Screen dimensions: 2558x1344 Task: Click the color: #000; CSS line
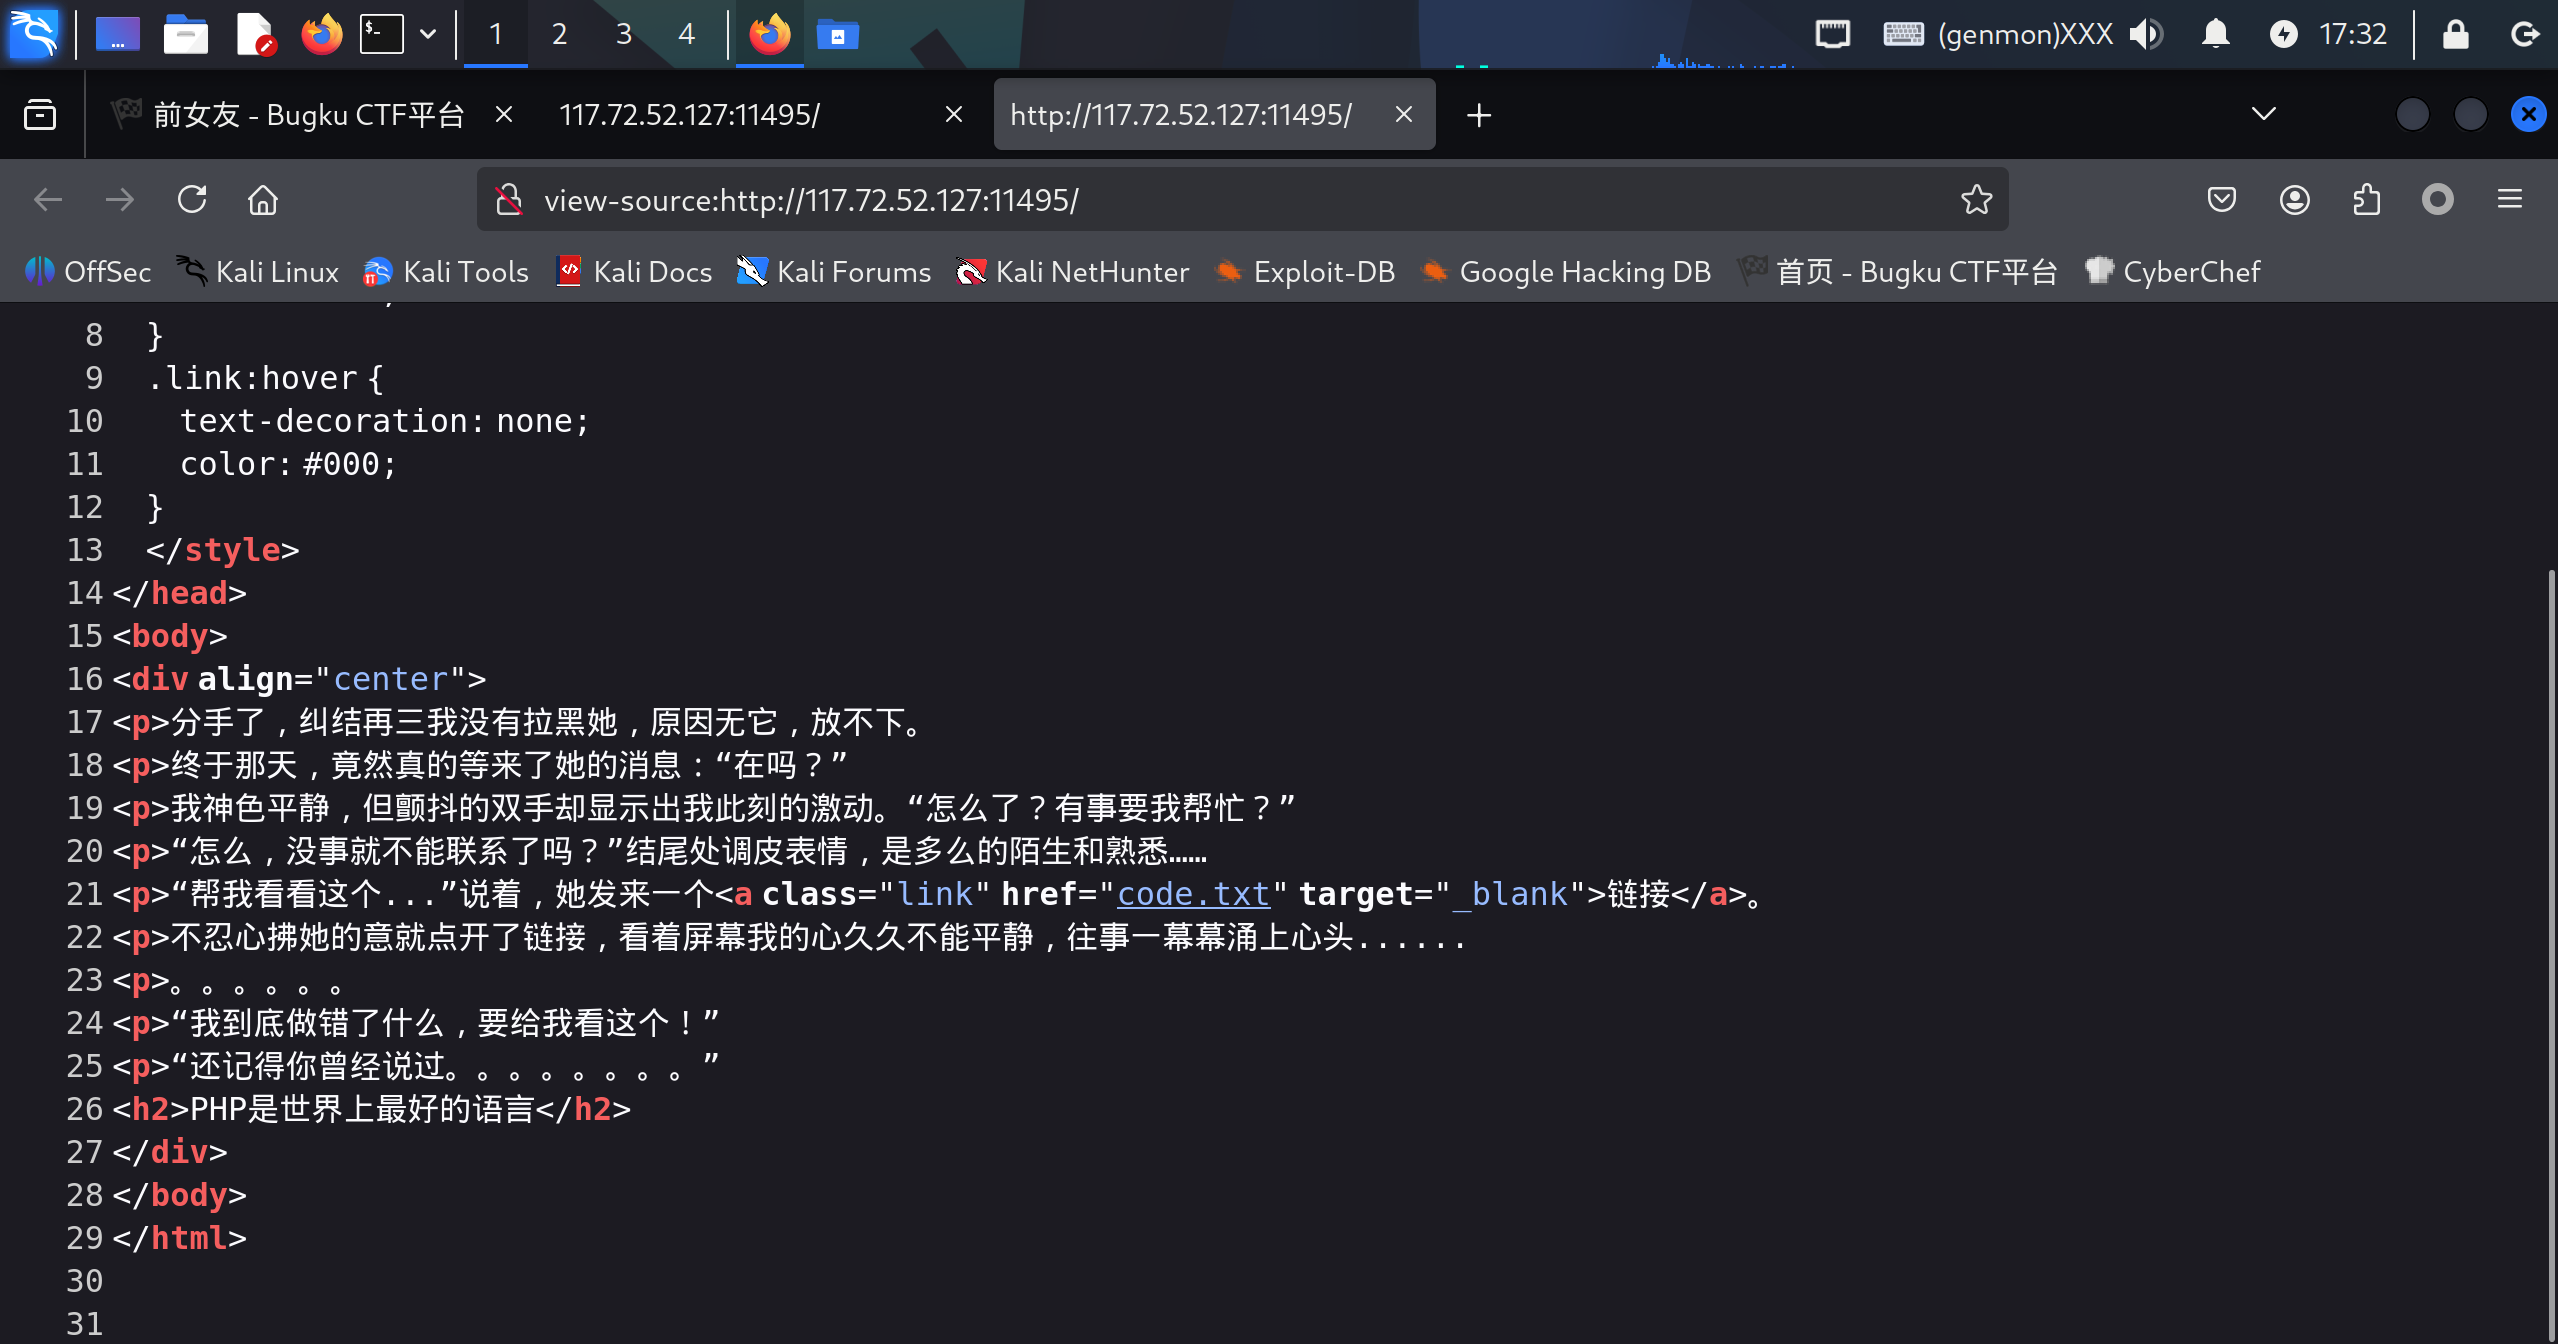pyautogui.click(x=288, y=464)
